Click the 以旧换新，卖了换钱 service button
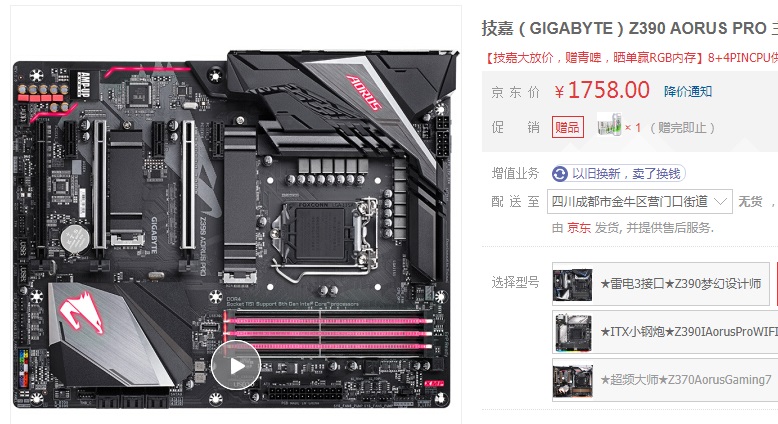 click(x=618, y=174)
